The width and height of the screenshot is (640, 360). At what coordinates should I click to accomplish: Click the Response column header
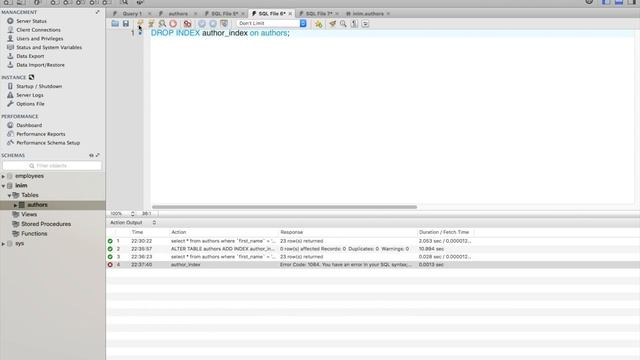click(291, 232)
